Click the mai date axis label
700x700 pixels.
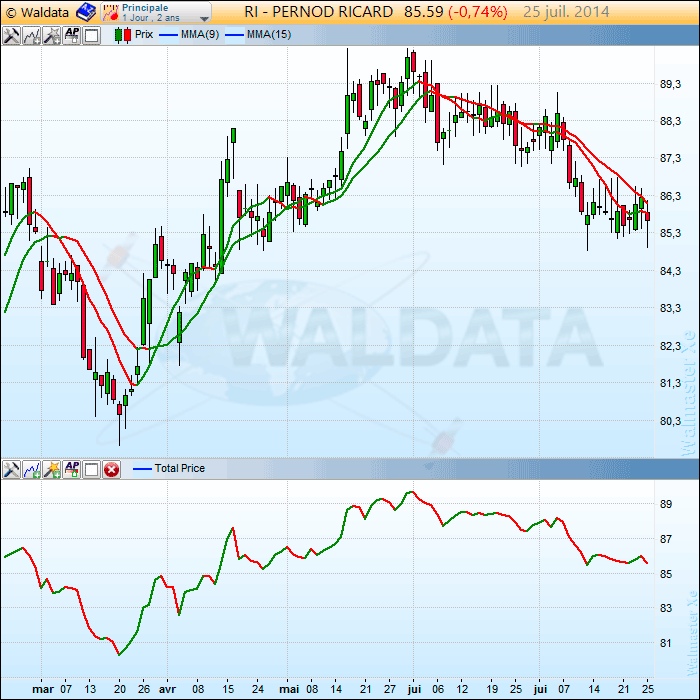[289, 689]
